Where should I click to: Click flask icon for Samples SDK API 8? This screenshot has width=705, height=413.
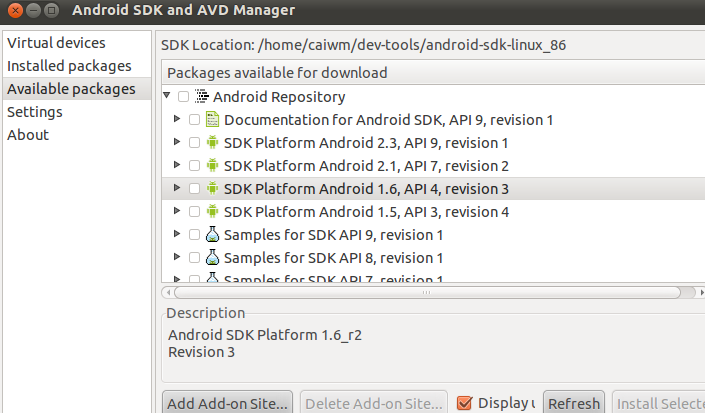pyautogui.click(x=212, y=257)
